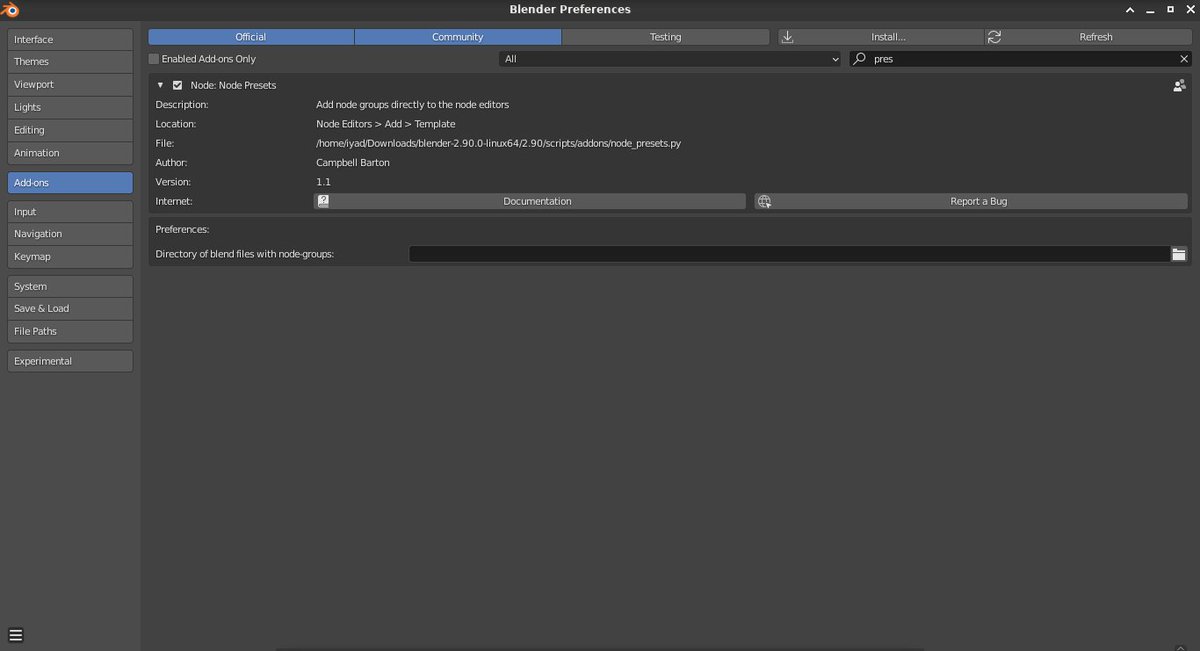Click the globe icon on Report a Bug
Viewport: 1200px width, 651px height.
(764, 201)
